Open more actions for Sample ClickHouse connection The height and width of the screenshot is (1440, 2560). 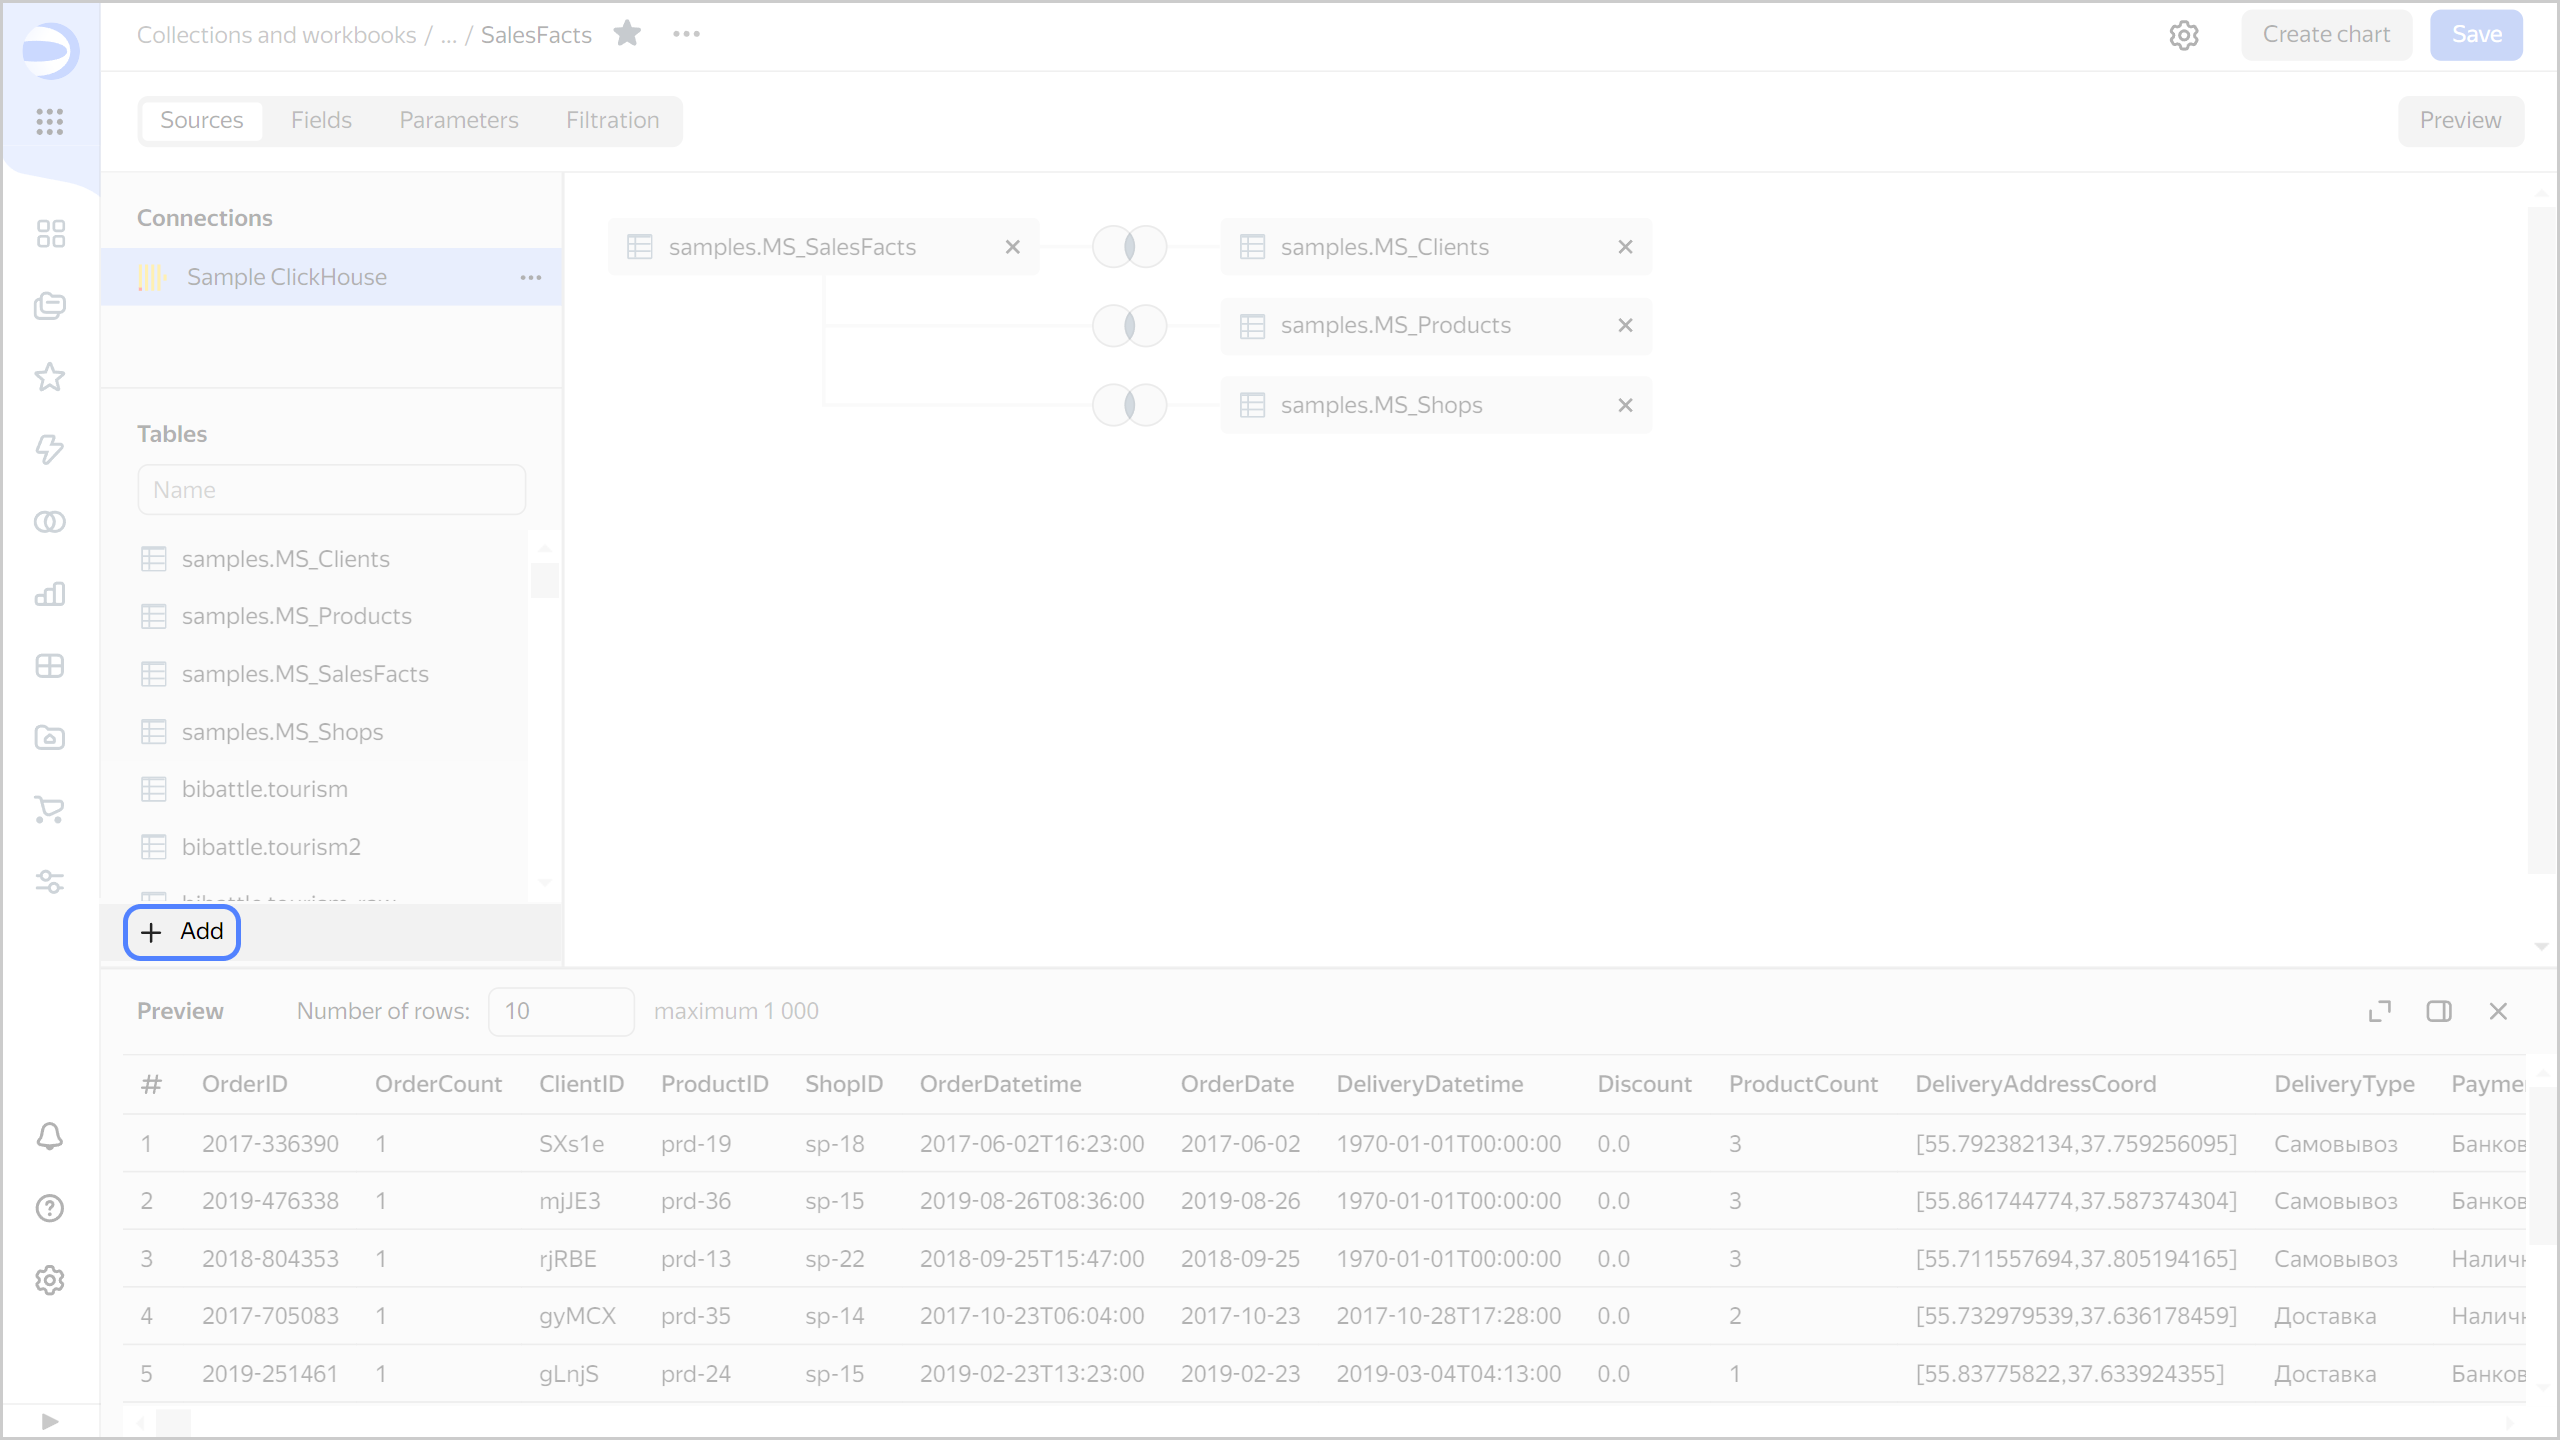530,277
